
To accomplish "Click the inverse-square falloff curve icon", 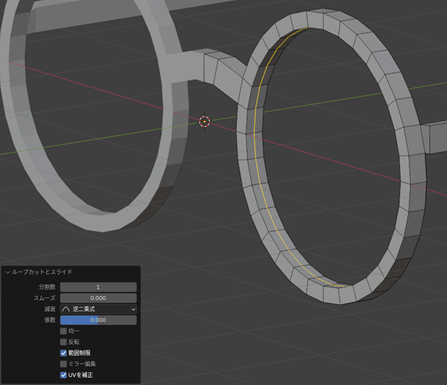I will tap(66, 309).
